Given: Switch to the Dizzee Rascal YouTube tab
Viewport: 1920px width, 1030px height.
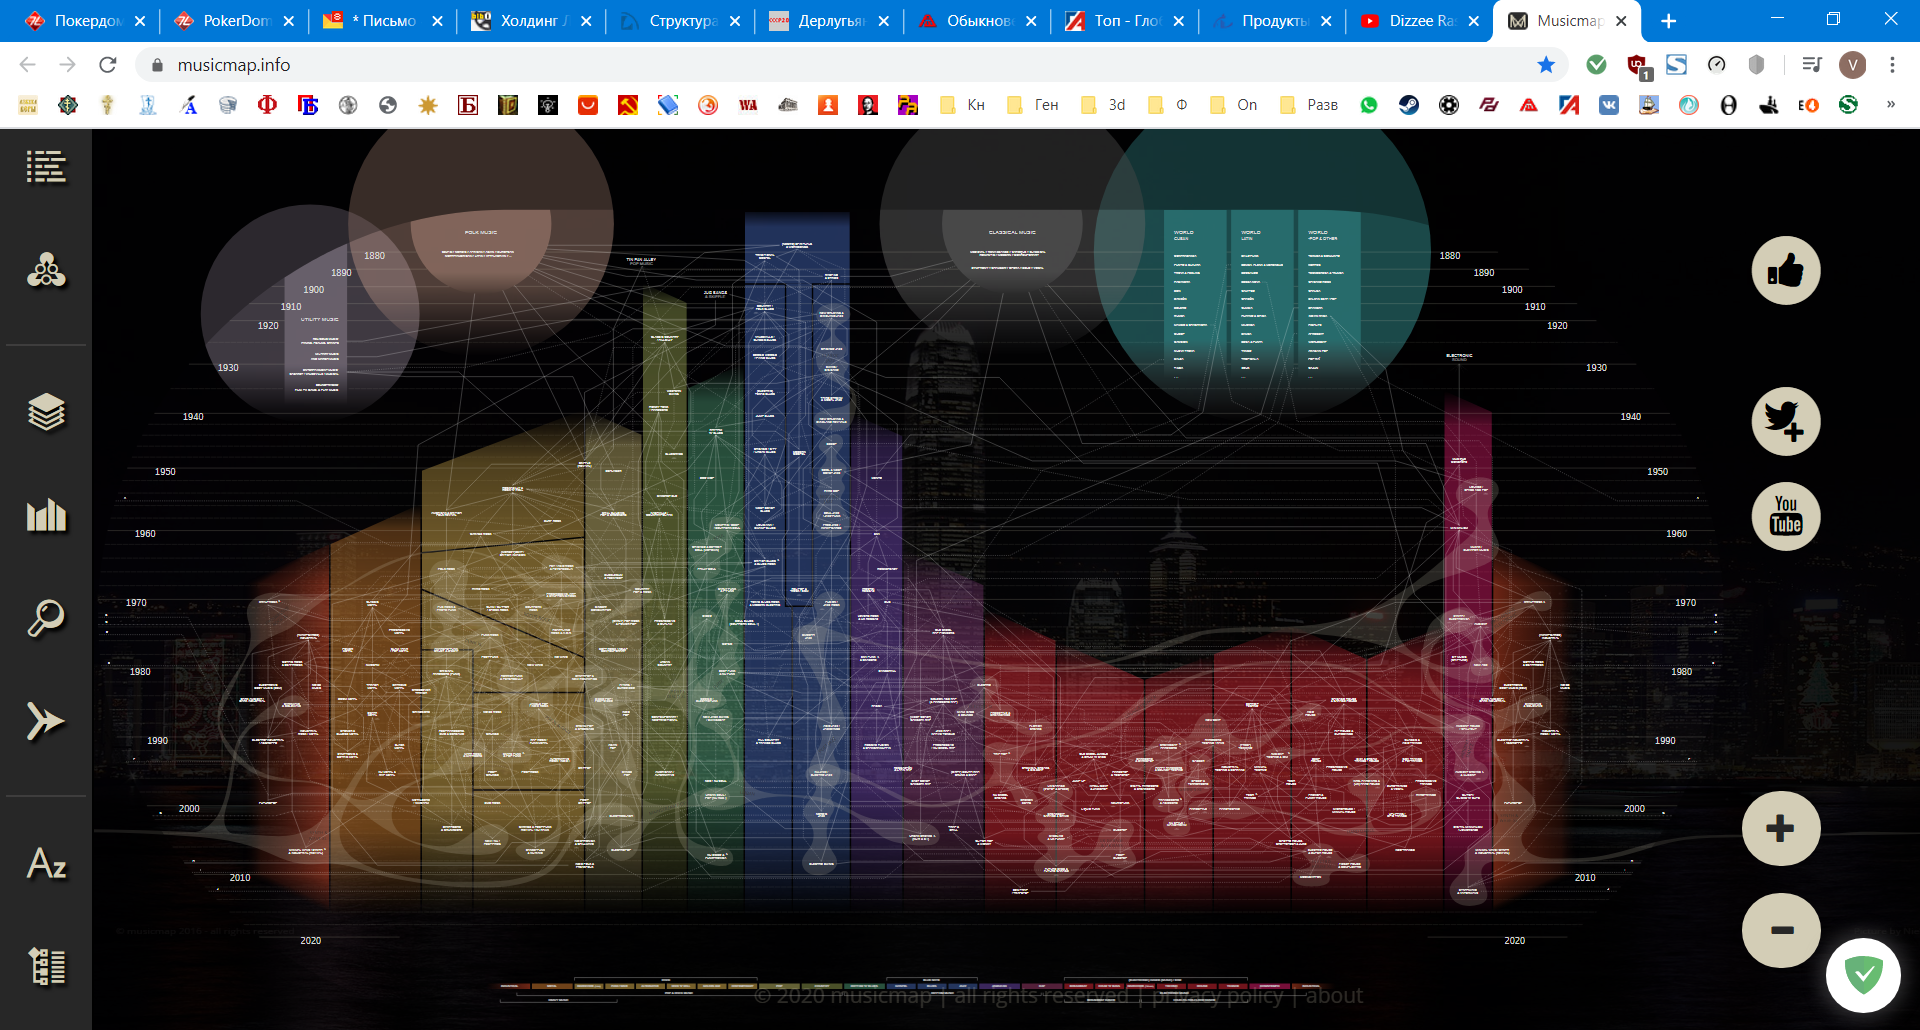Looking at the screenshot, I should (1420, 21).
